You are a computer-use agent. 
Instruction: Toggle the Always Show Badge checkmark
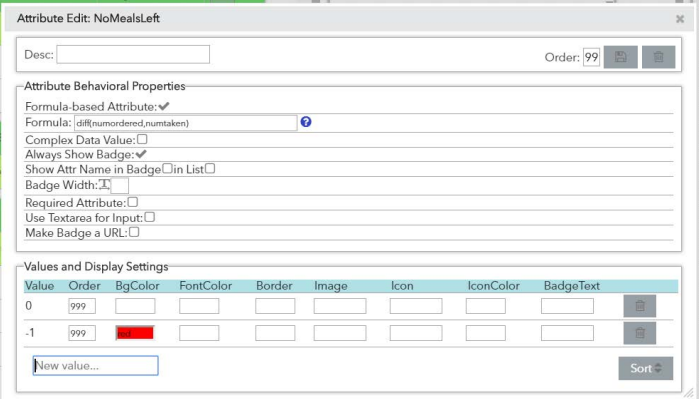pyautogui.click(x=141, y=154)
